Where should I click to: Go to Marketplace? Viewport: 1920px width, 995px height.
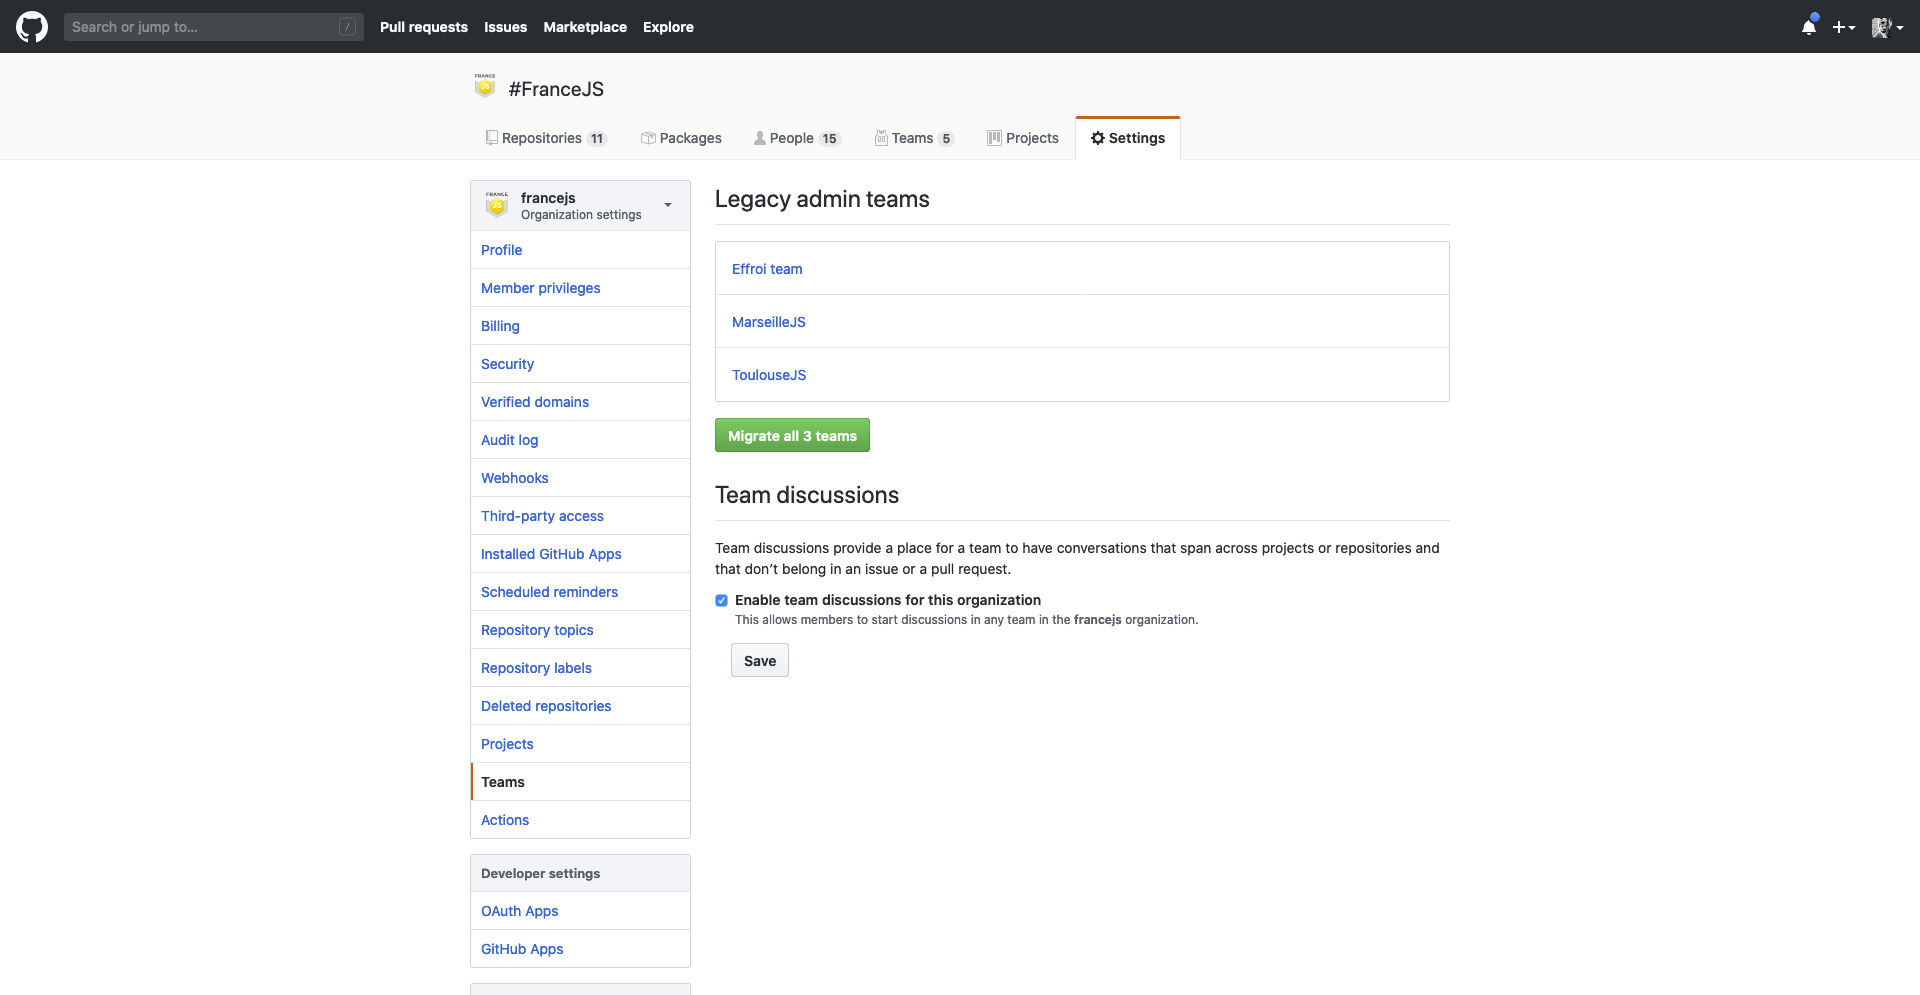[x=585, y=27]
